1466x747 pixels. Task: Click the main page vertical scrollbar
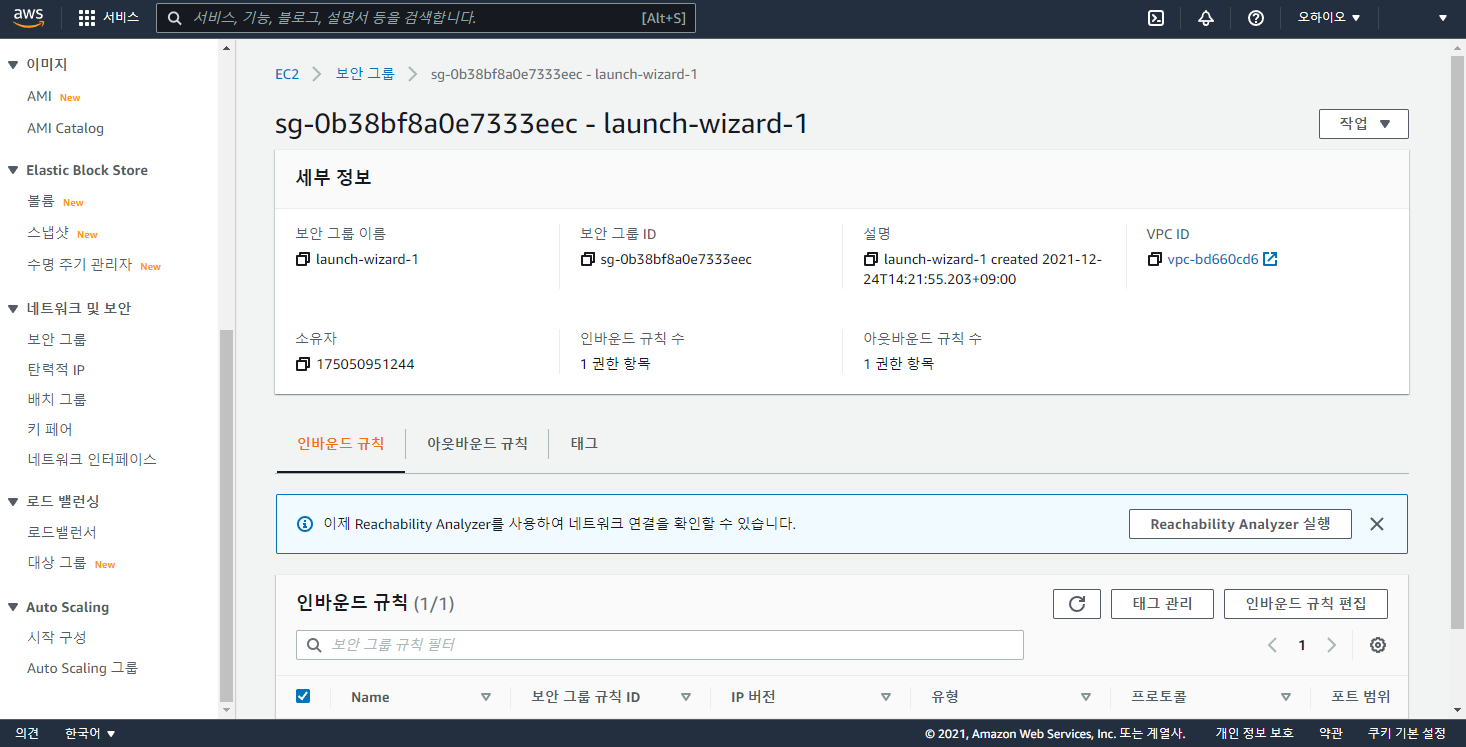pyautogui.click(x=1457, y=340)
